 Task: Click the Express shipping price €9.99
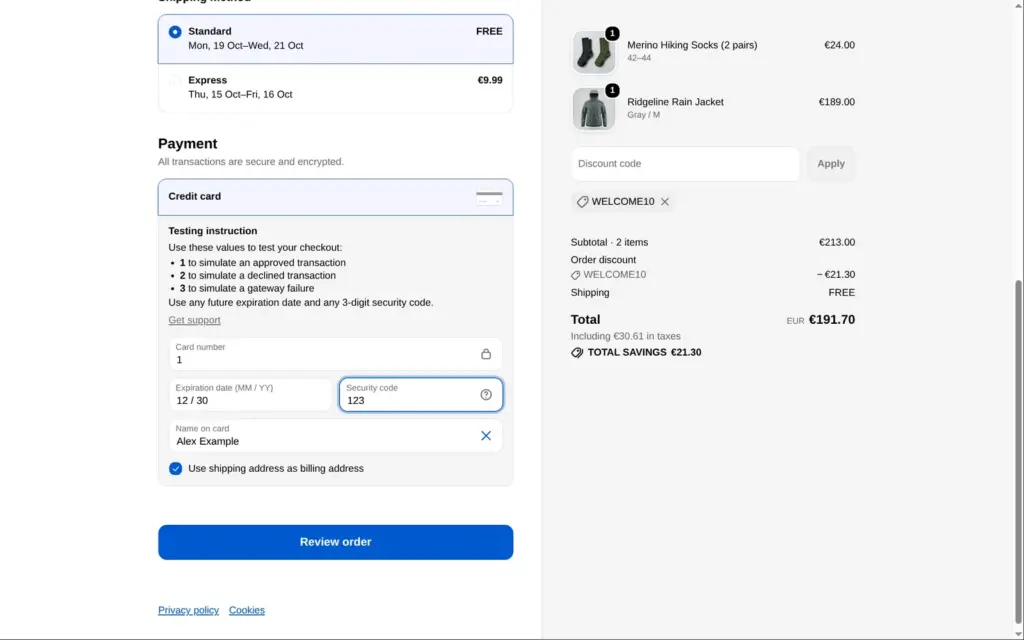click(490, 80)
